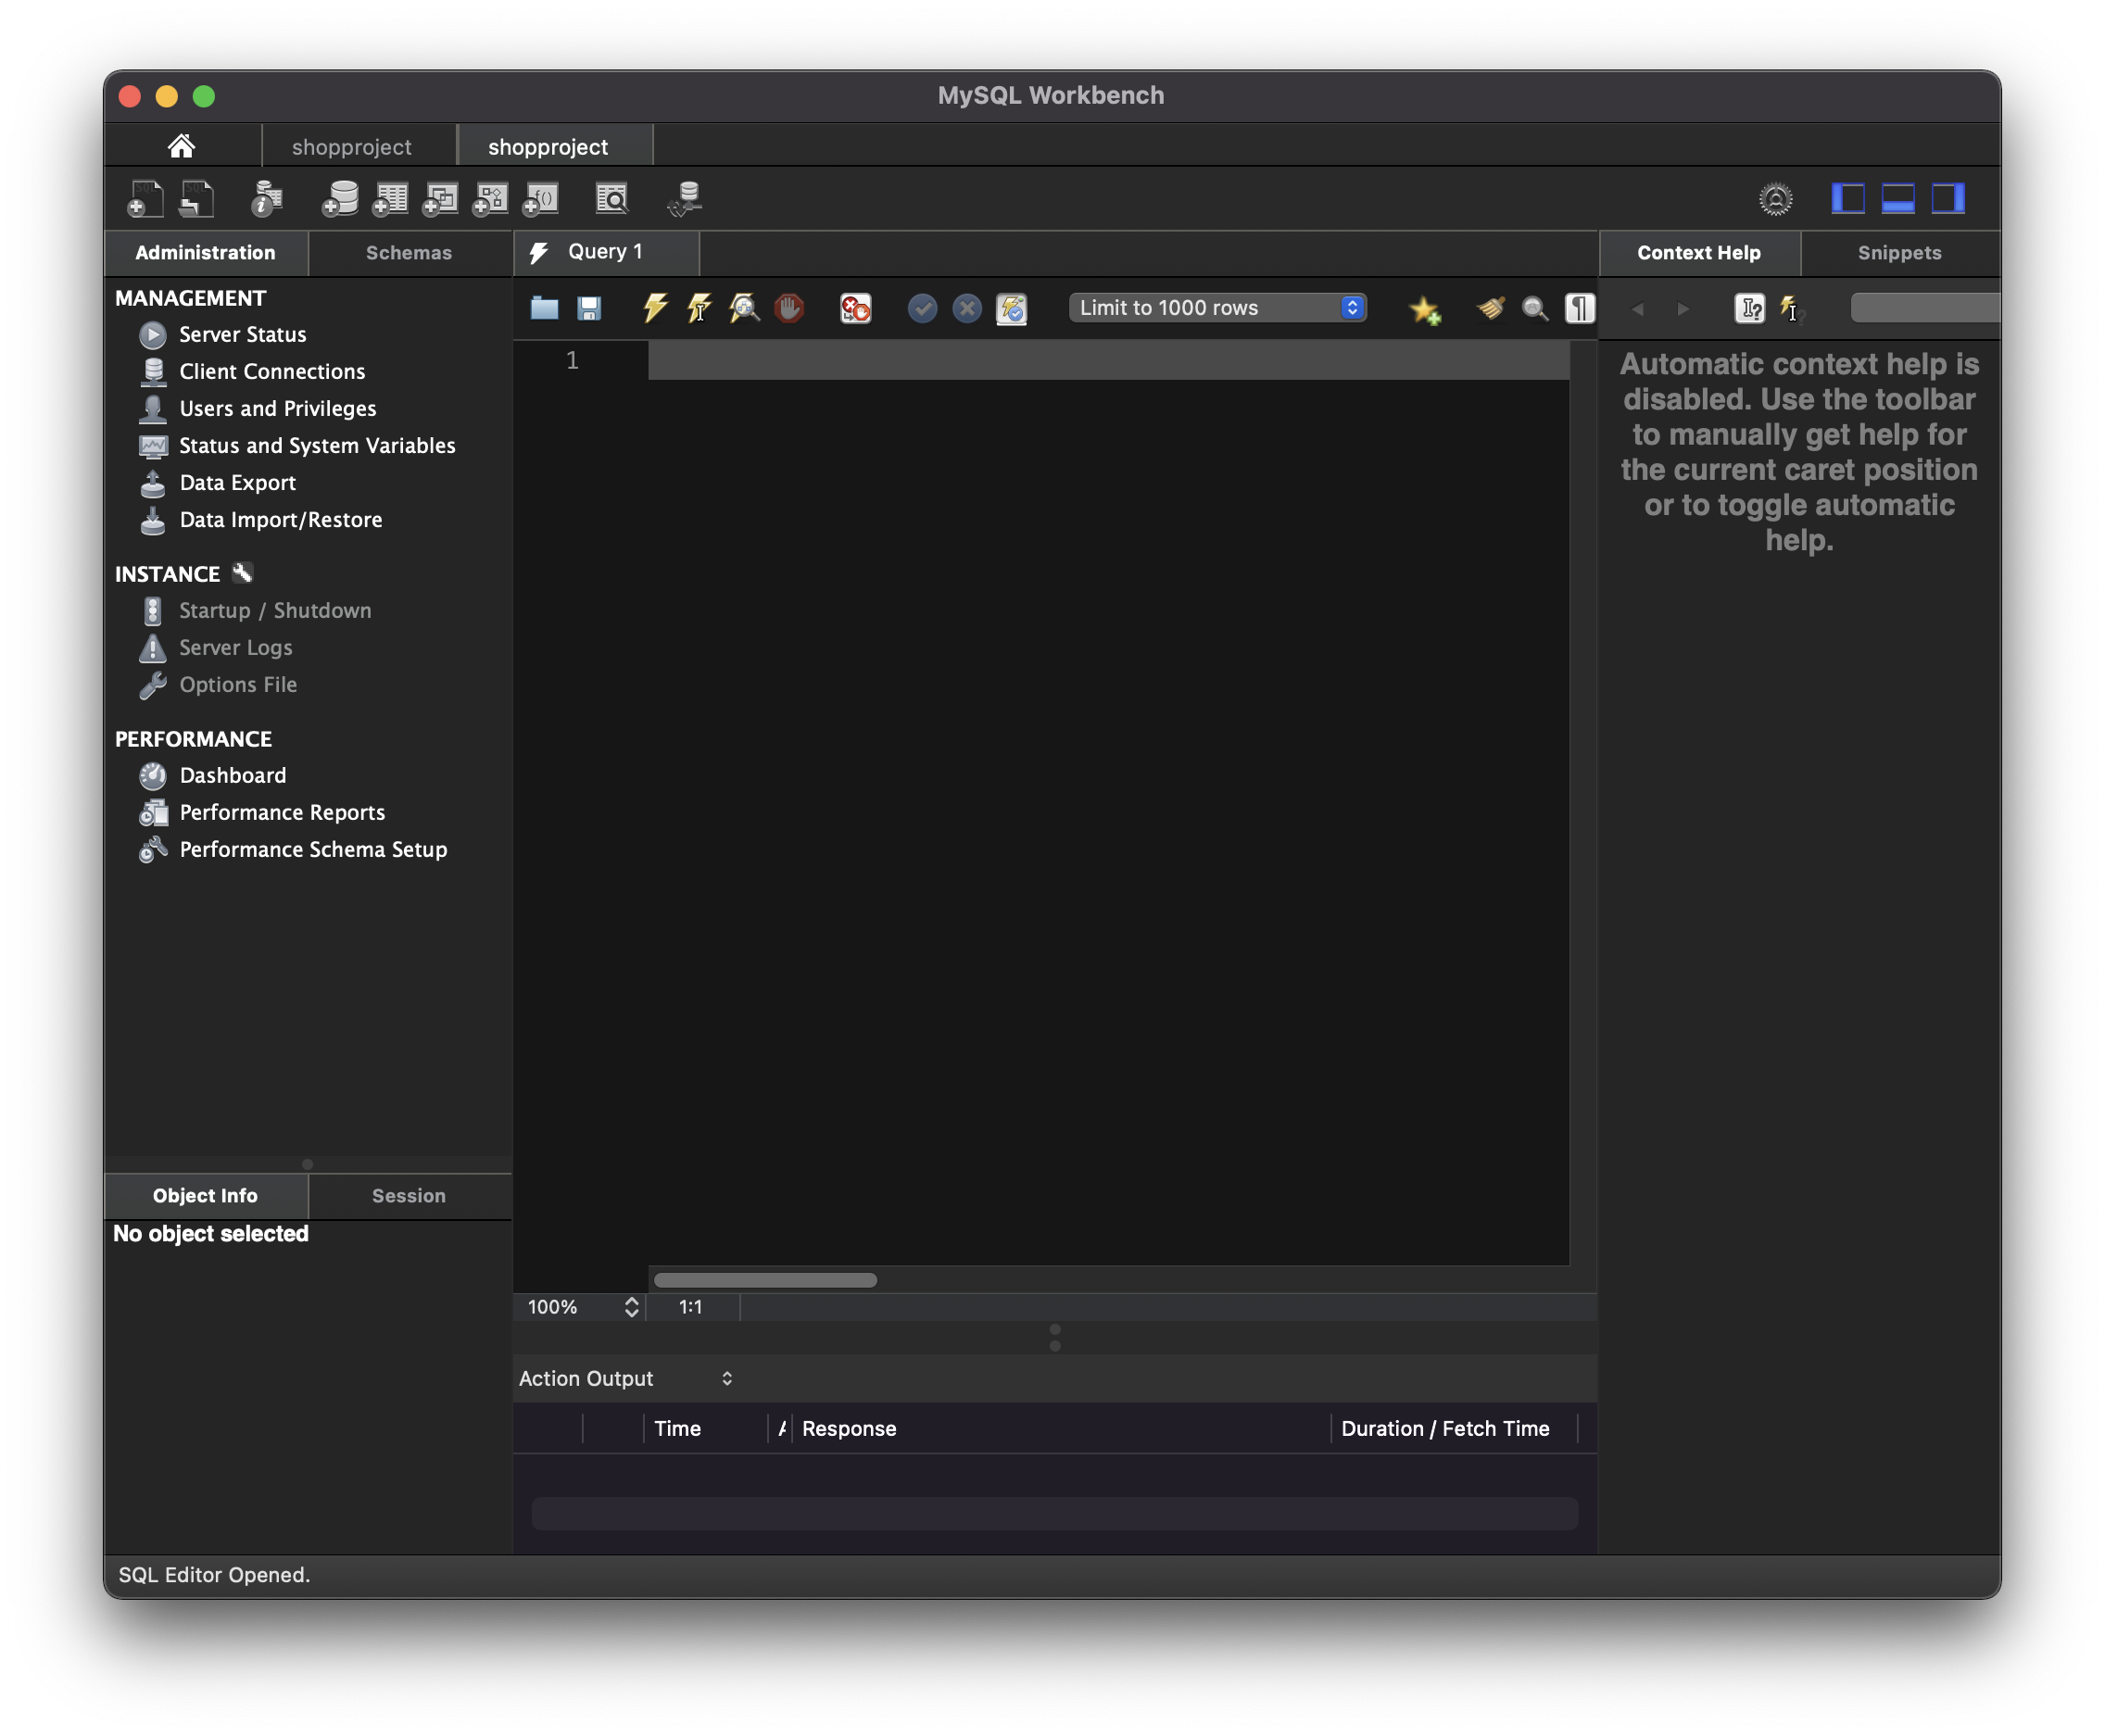Switch to the Snippets tab
Viewport: 2105px width, 1736px height.
pos(1899,253)
